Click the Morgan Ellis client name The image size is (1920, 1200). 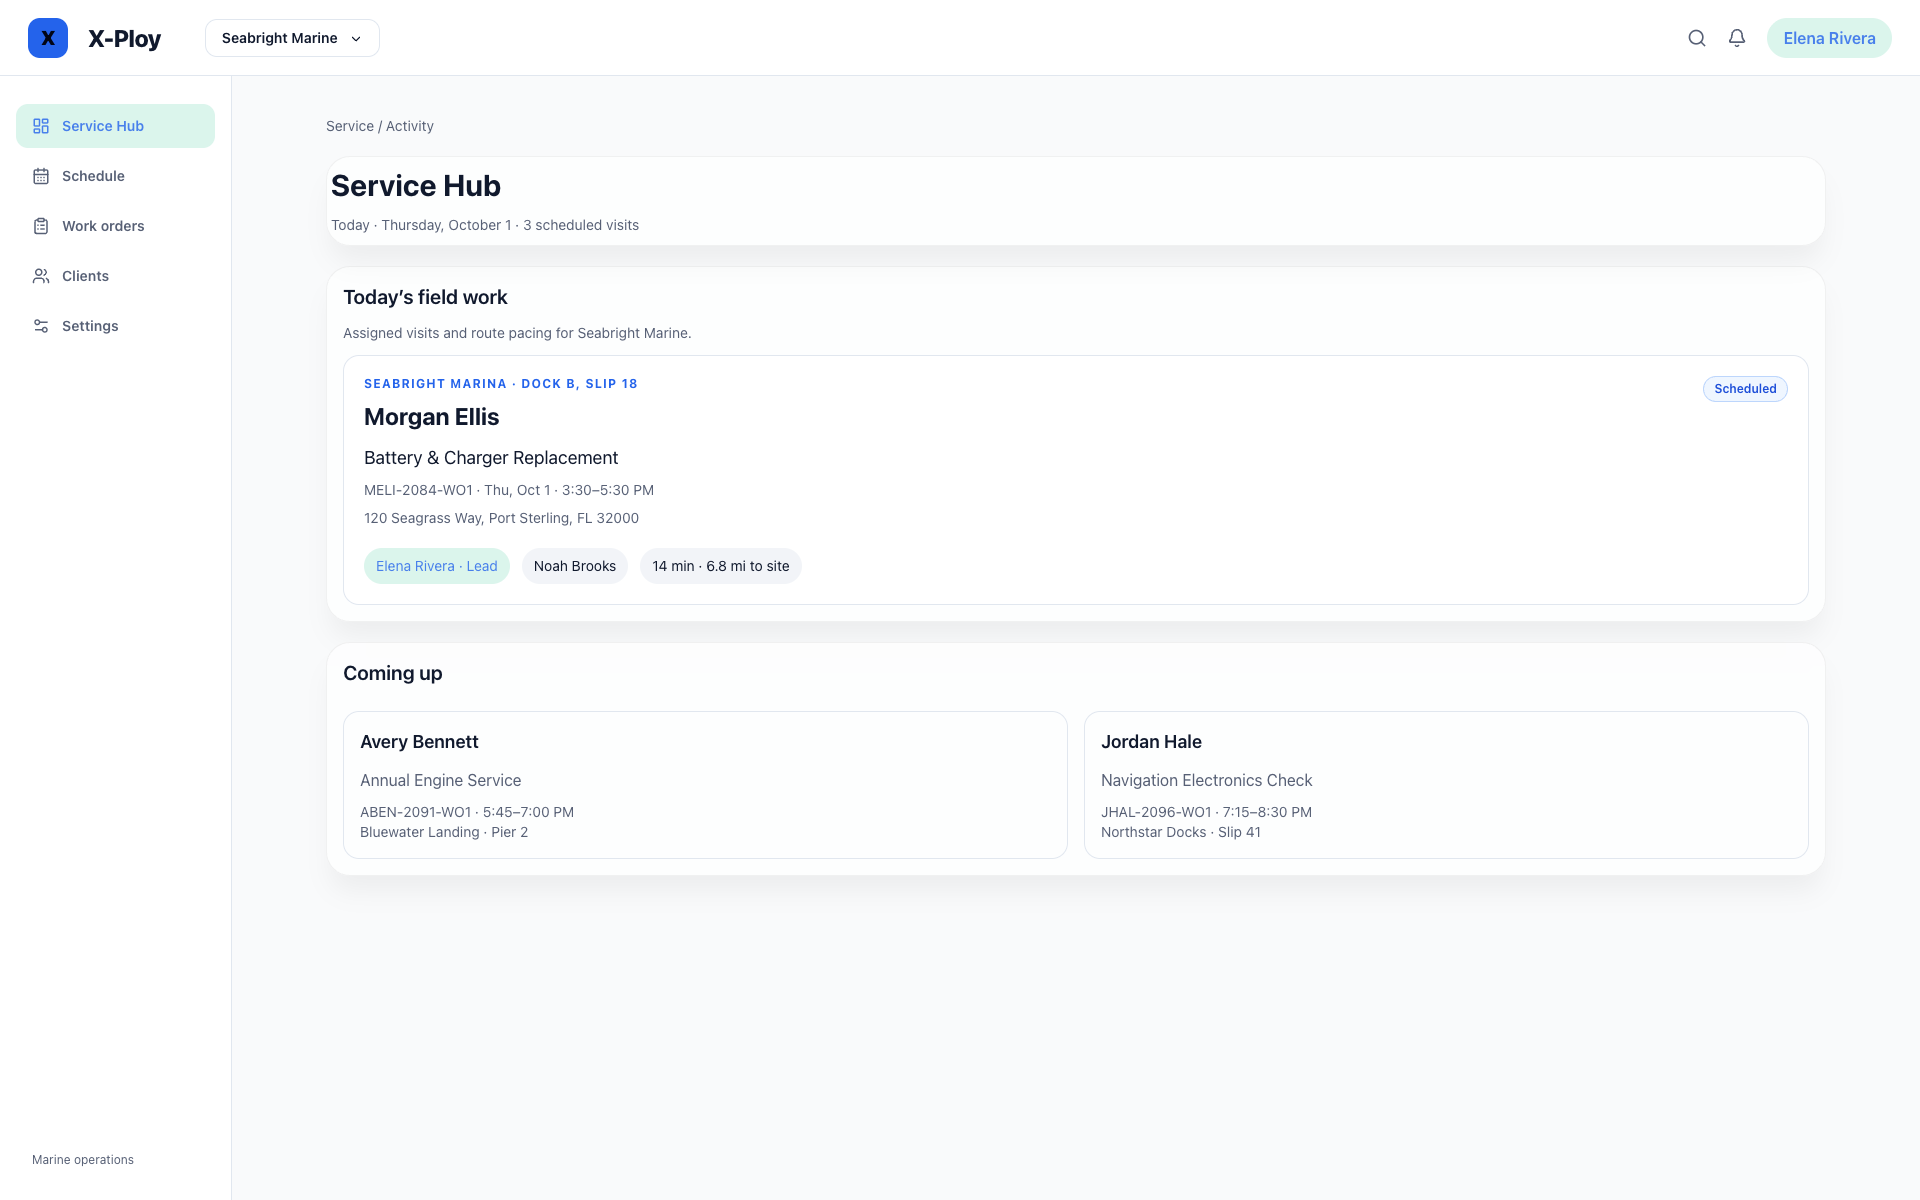[x=431, y=417]
